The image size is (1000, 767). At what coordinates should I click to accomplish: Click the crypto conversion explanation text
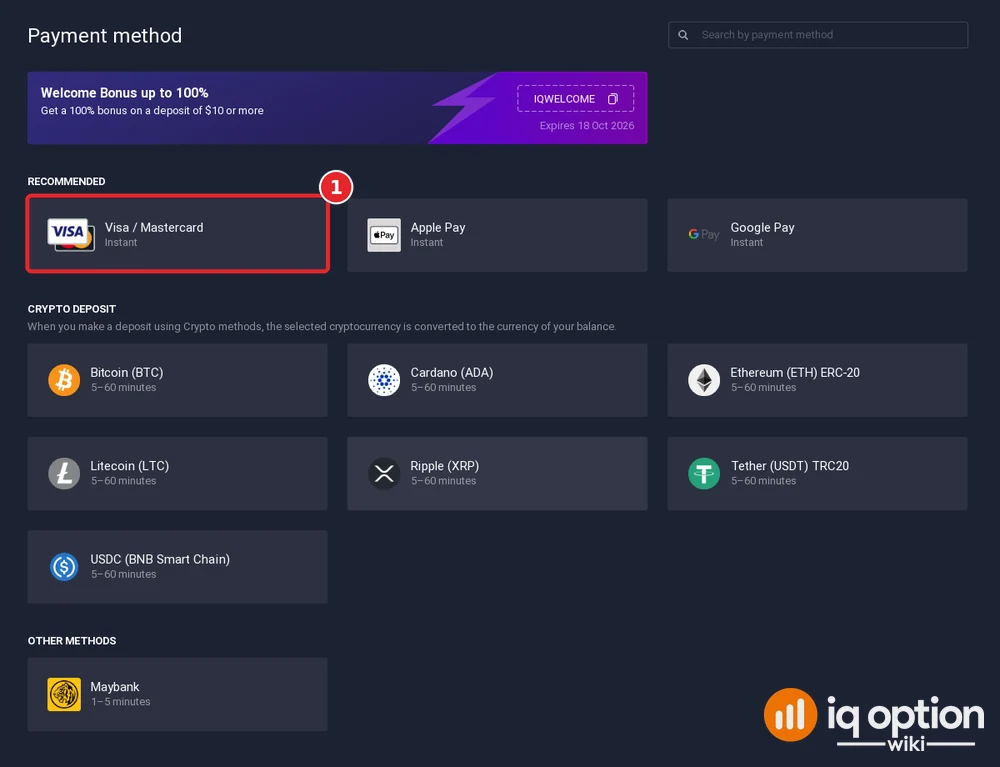click(322, 326)
